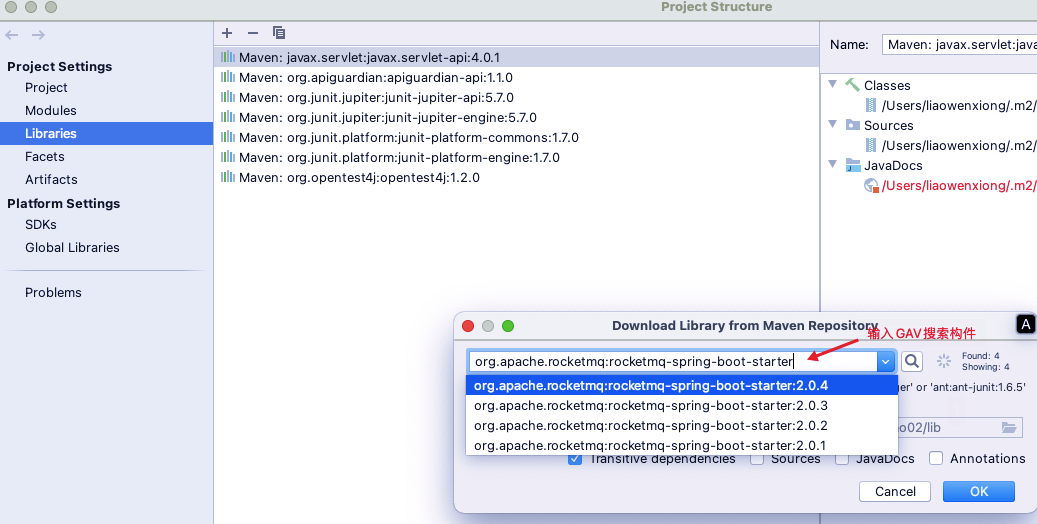
Task: Select the Libraries settings page
Action: coord(106,133)
